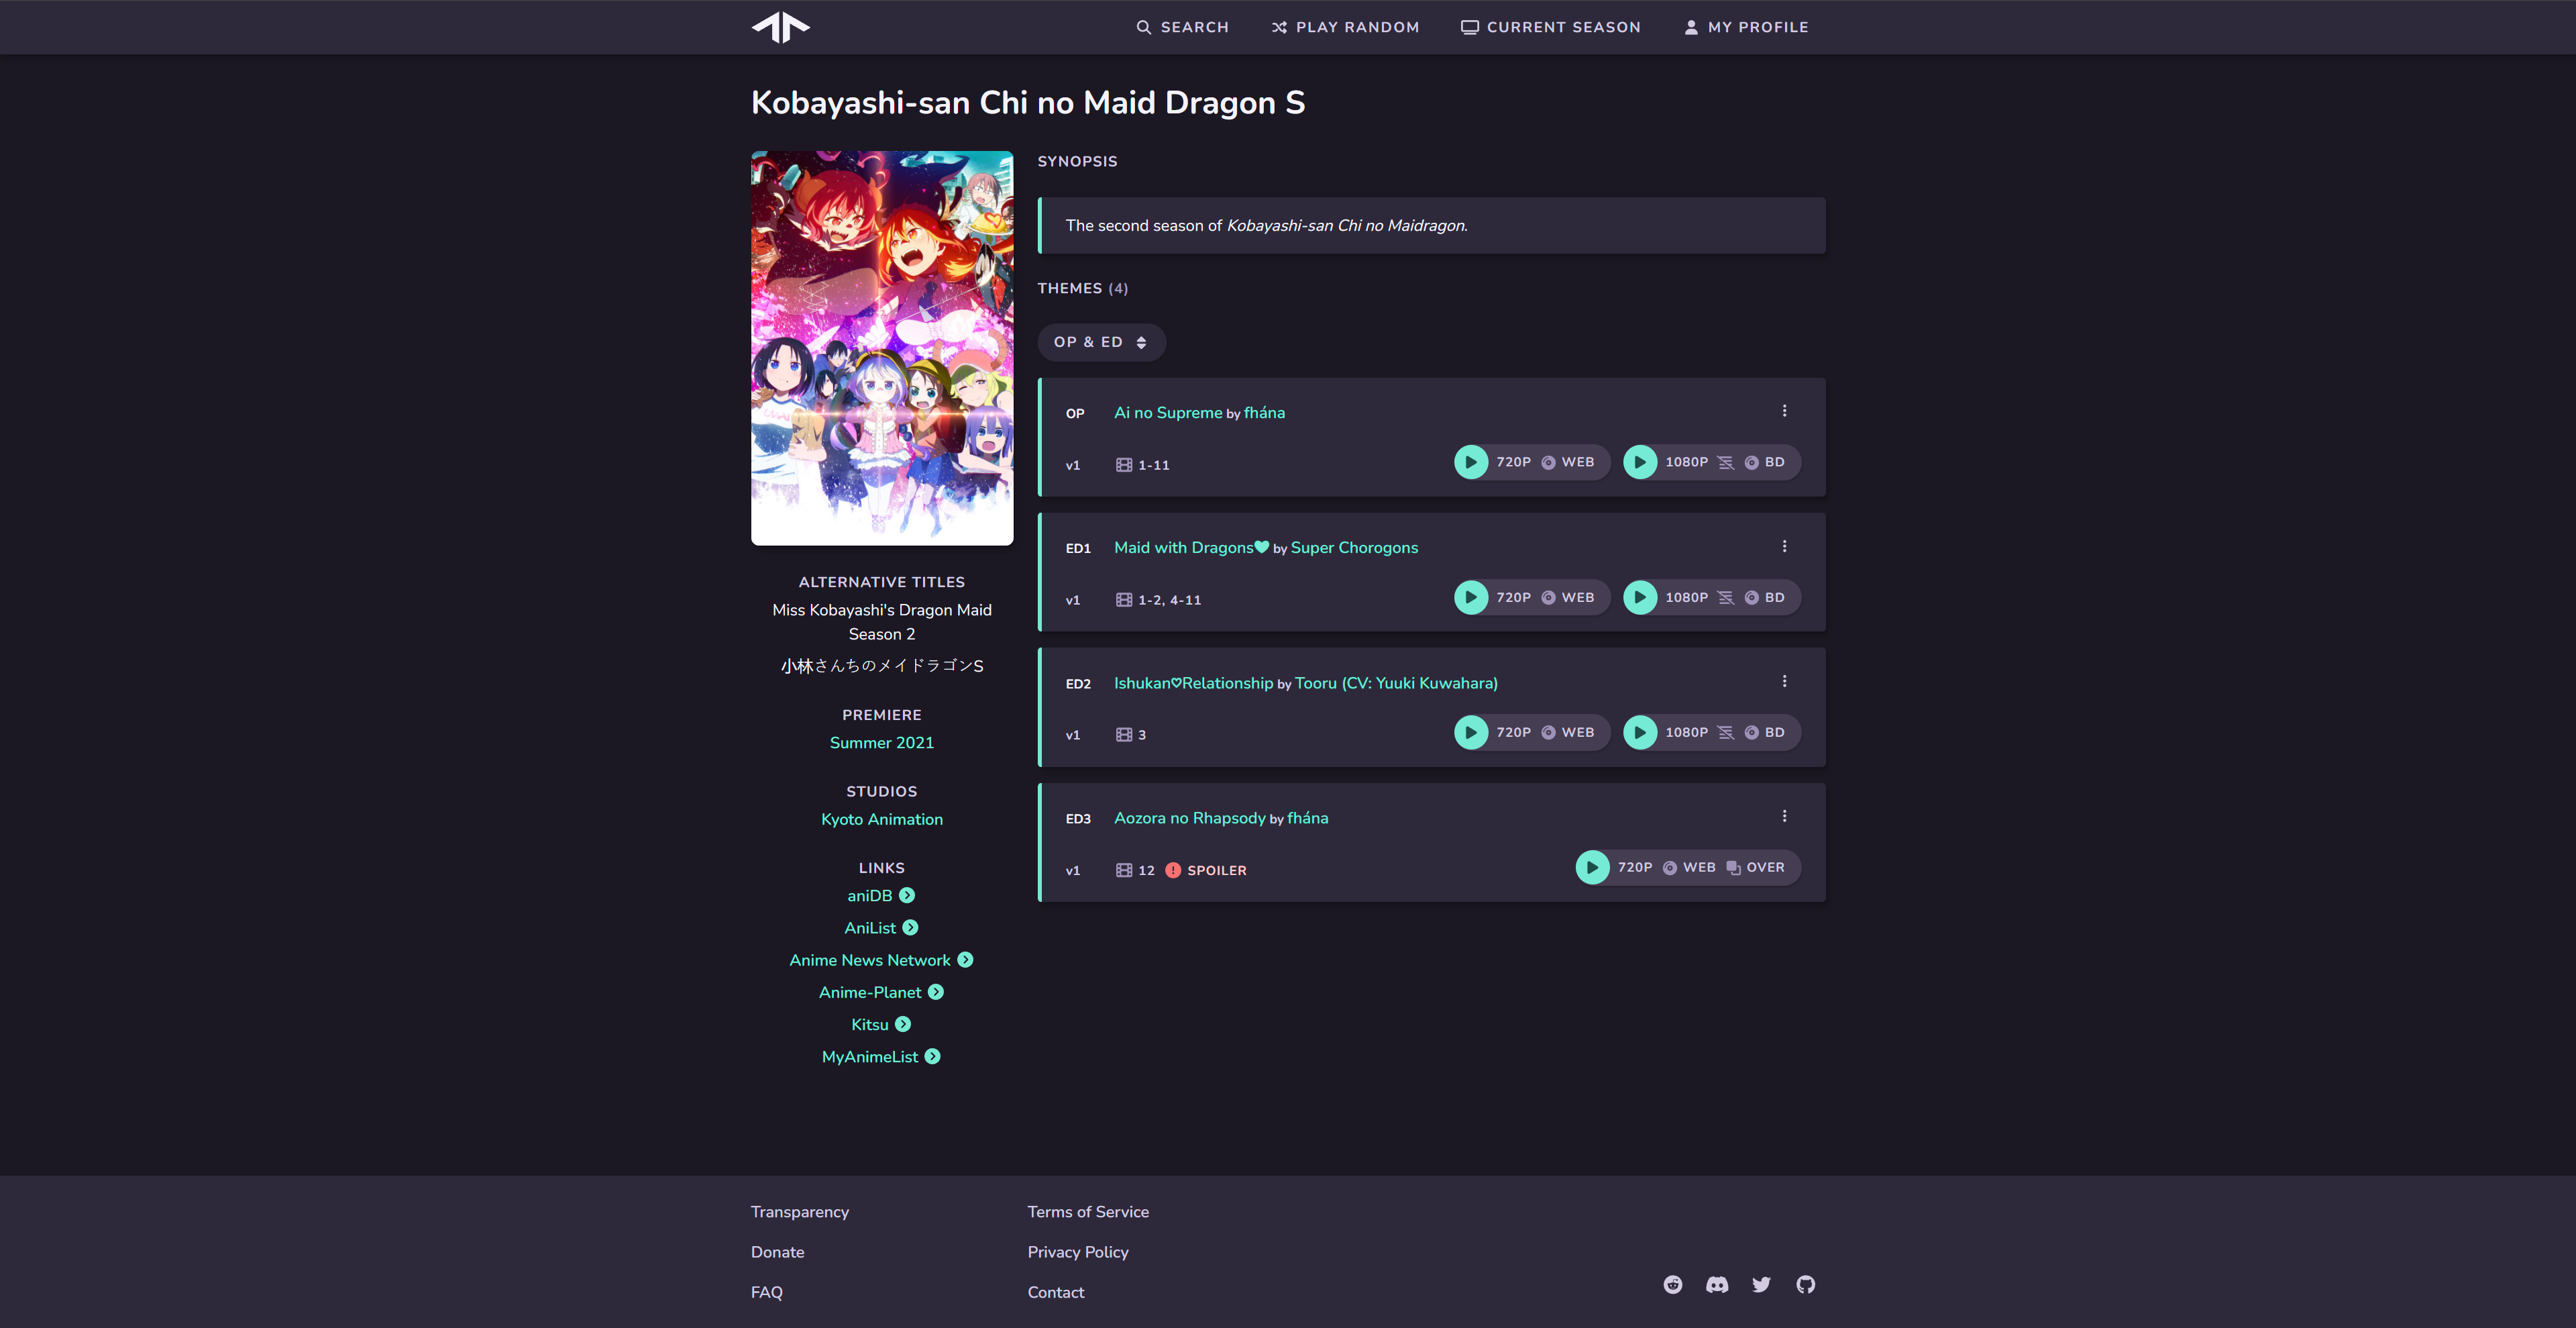Viewport: 2576px width, 1328px height.
Task: Select Play Random in the navigation bar
Action: pos(1345,27)
